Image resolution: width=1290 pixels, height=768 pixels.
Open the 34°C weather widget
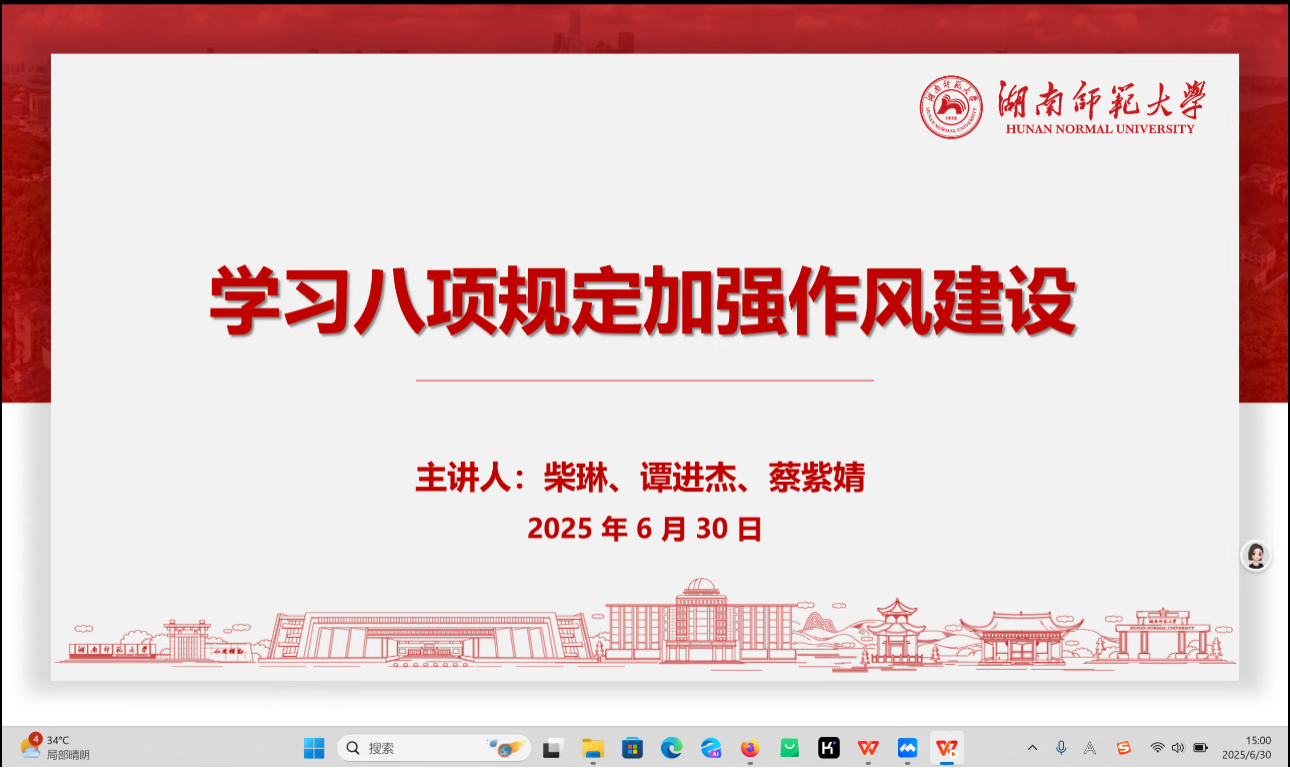[55, 748]
